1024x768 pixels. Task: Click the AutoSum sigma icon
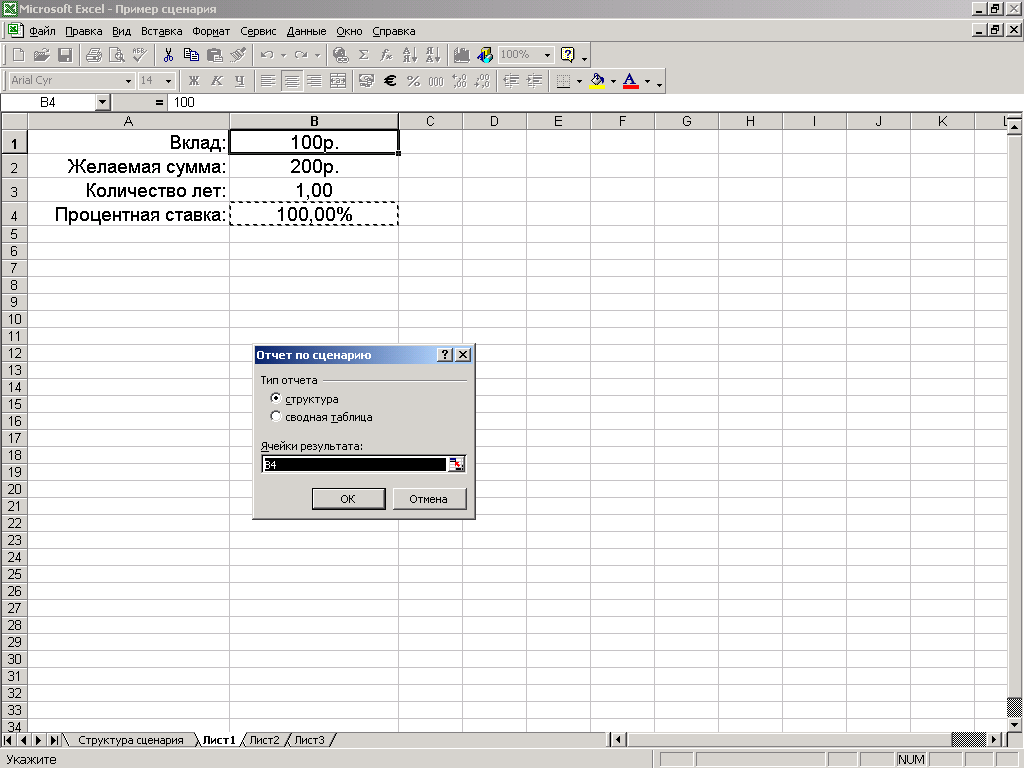pos(364,55)
